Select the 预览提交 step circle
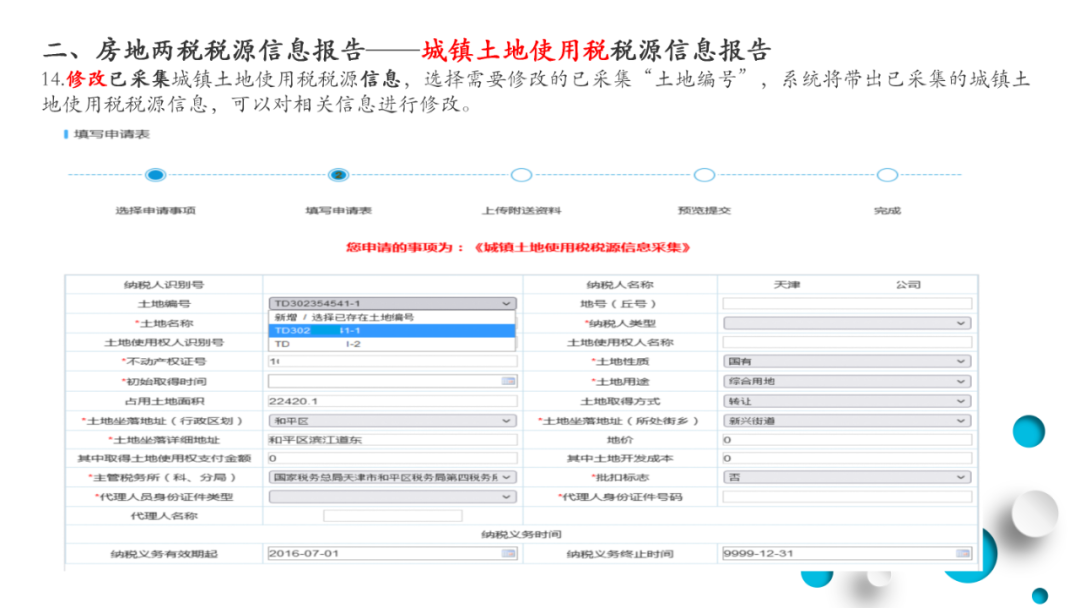 point(704,175)
